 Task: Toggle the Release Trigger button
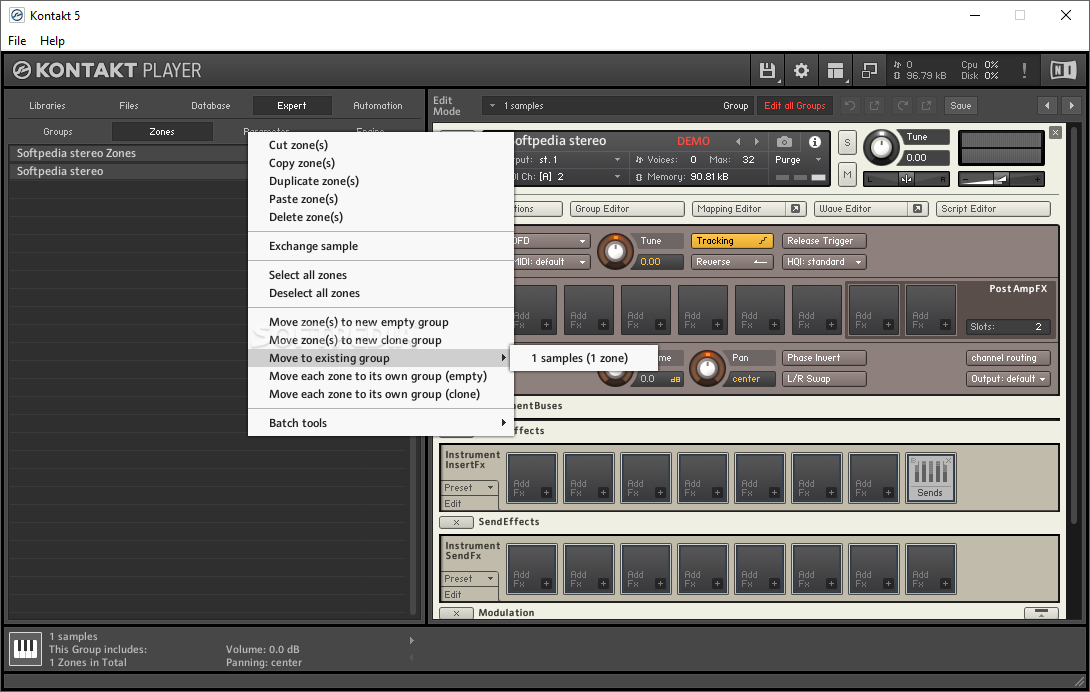[824, 241]
